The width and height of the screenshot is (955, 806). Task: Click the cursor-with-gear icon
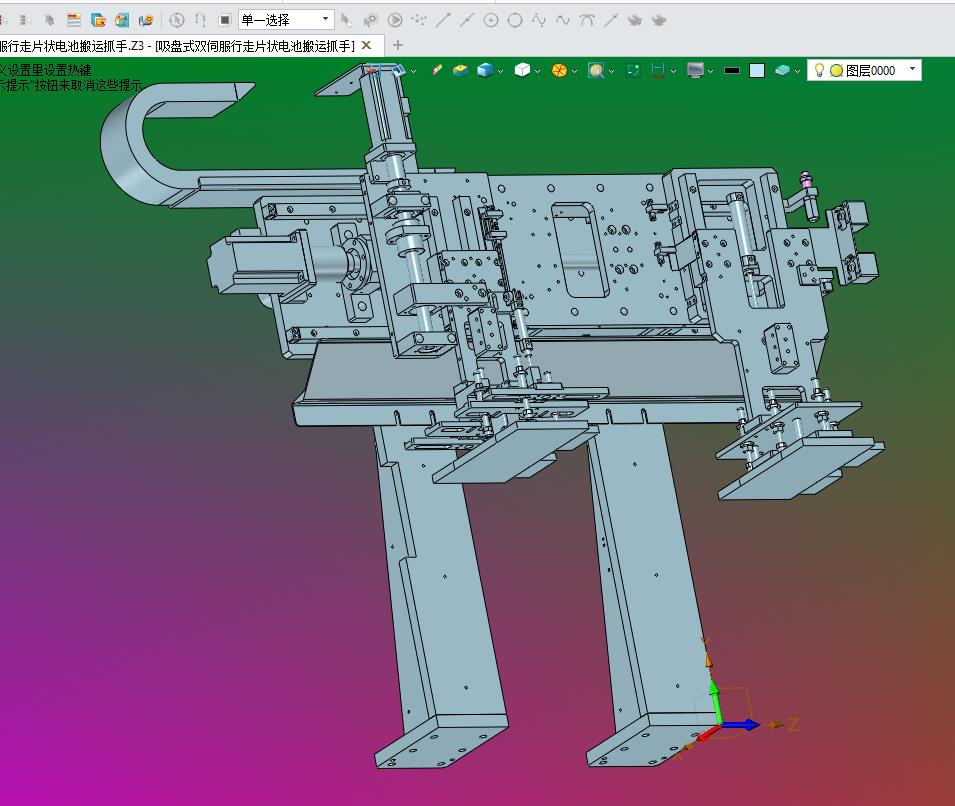click(370, 20)
